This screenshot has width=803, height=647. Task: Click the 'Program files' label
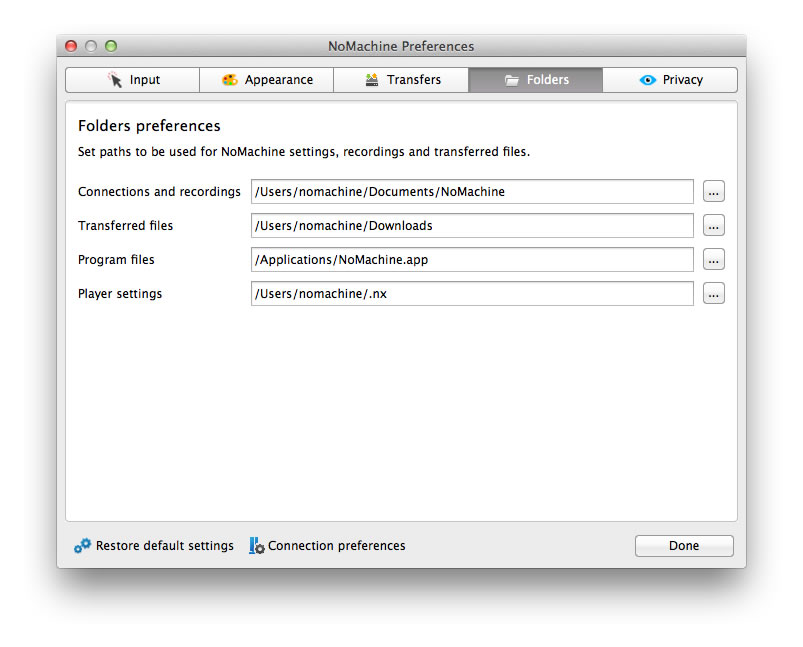pyautogui.click(x=116, y=260)
